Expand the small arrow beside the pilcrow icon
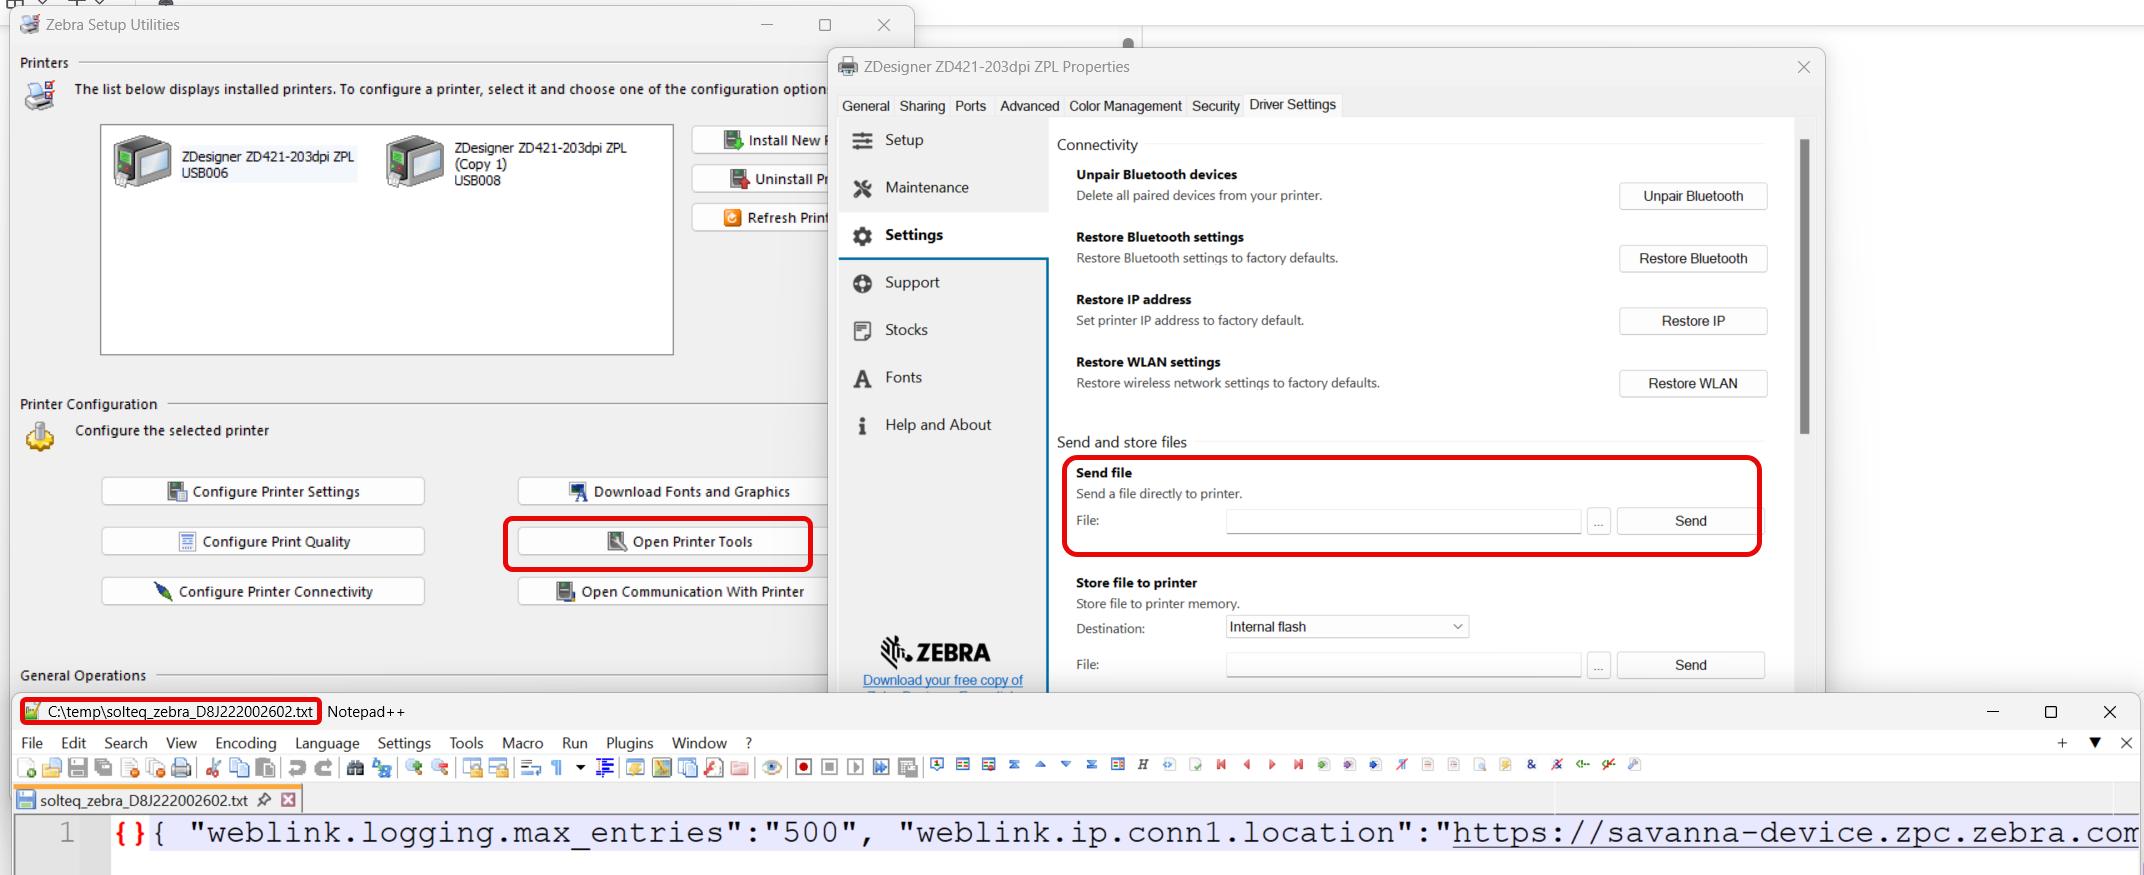The height and width of the screenshot is (875, 2144). pyautogui.click(x=580, y=768)
